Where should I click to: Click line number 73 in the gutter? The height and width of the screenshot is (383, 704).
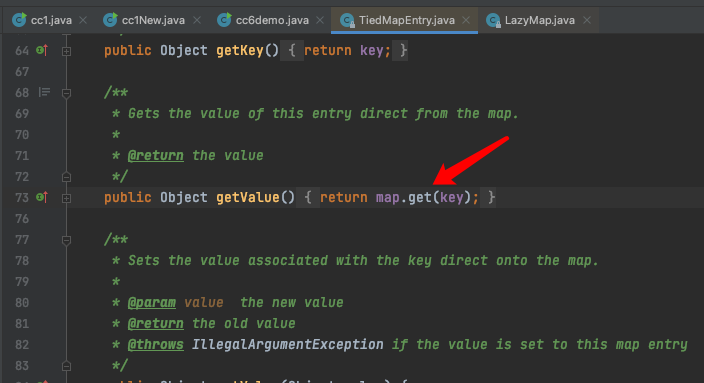click(x=22, y=198)
